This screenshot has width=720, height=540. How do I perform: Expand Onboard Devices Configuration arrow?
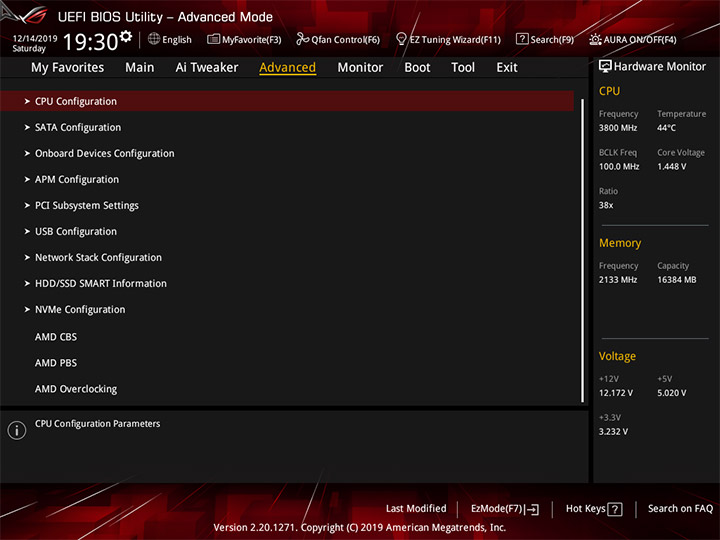click(x=27, y=153)
